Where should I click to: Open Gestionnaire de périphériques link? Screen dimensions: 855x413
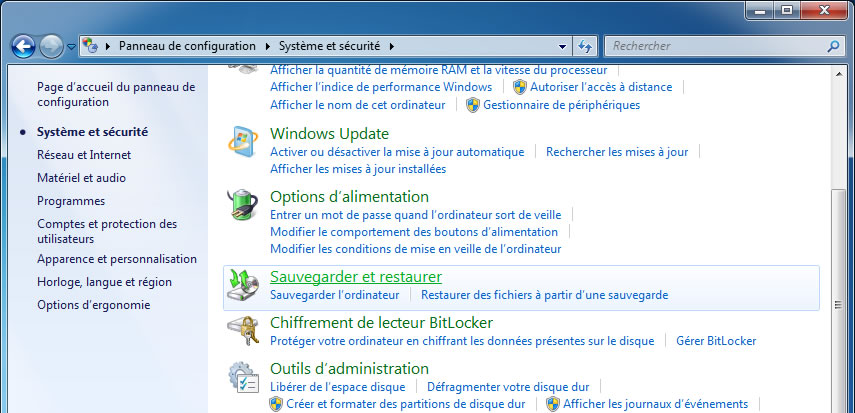(x=561, y=105)
